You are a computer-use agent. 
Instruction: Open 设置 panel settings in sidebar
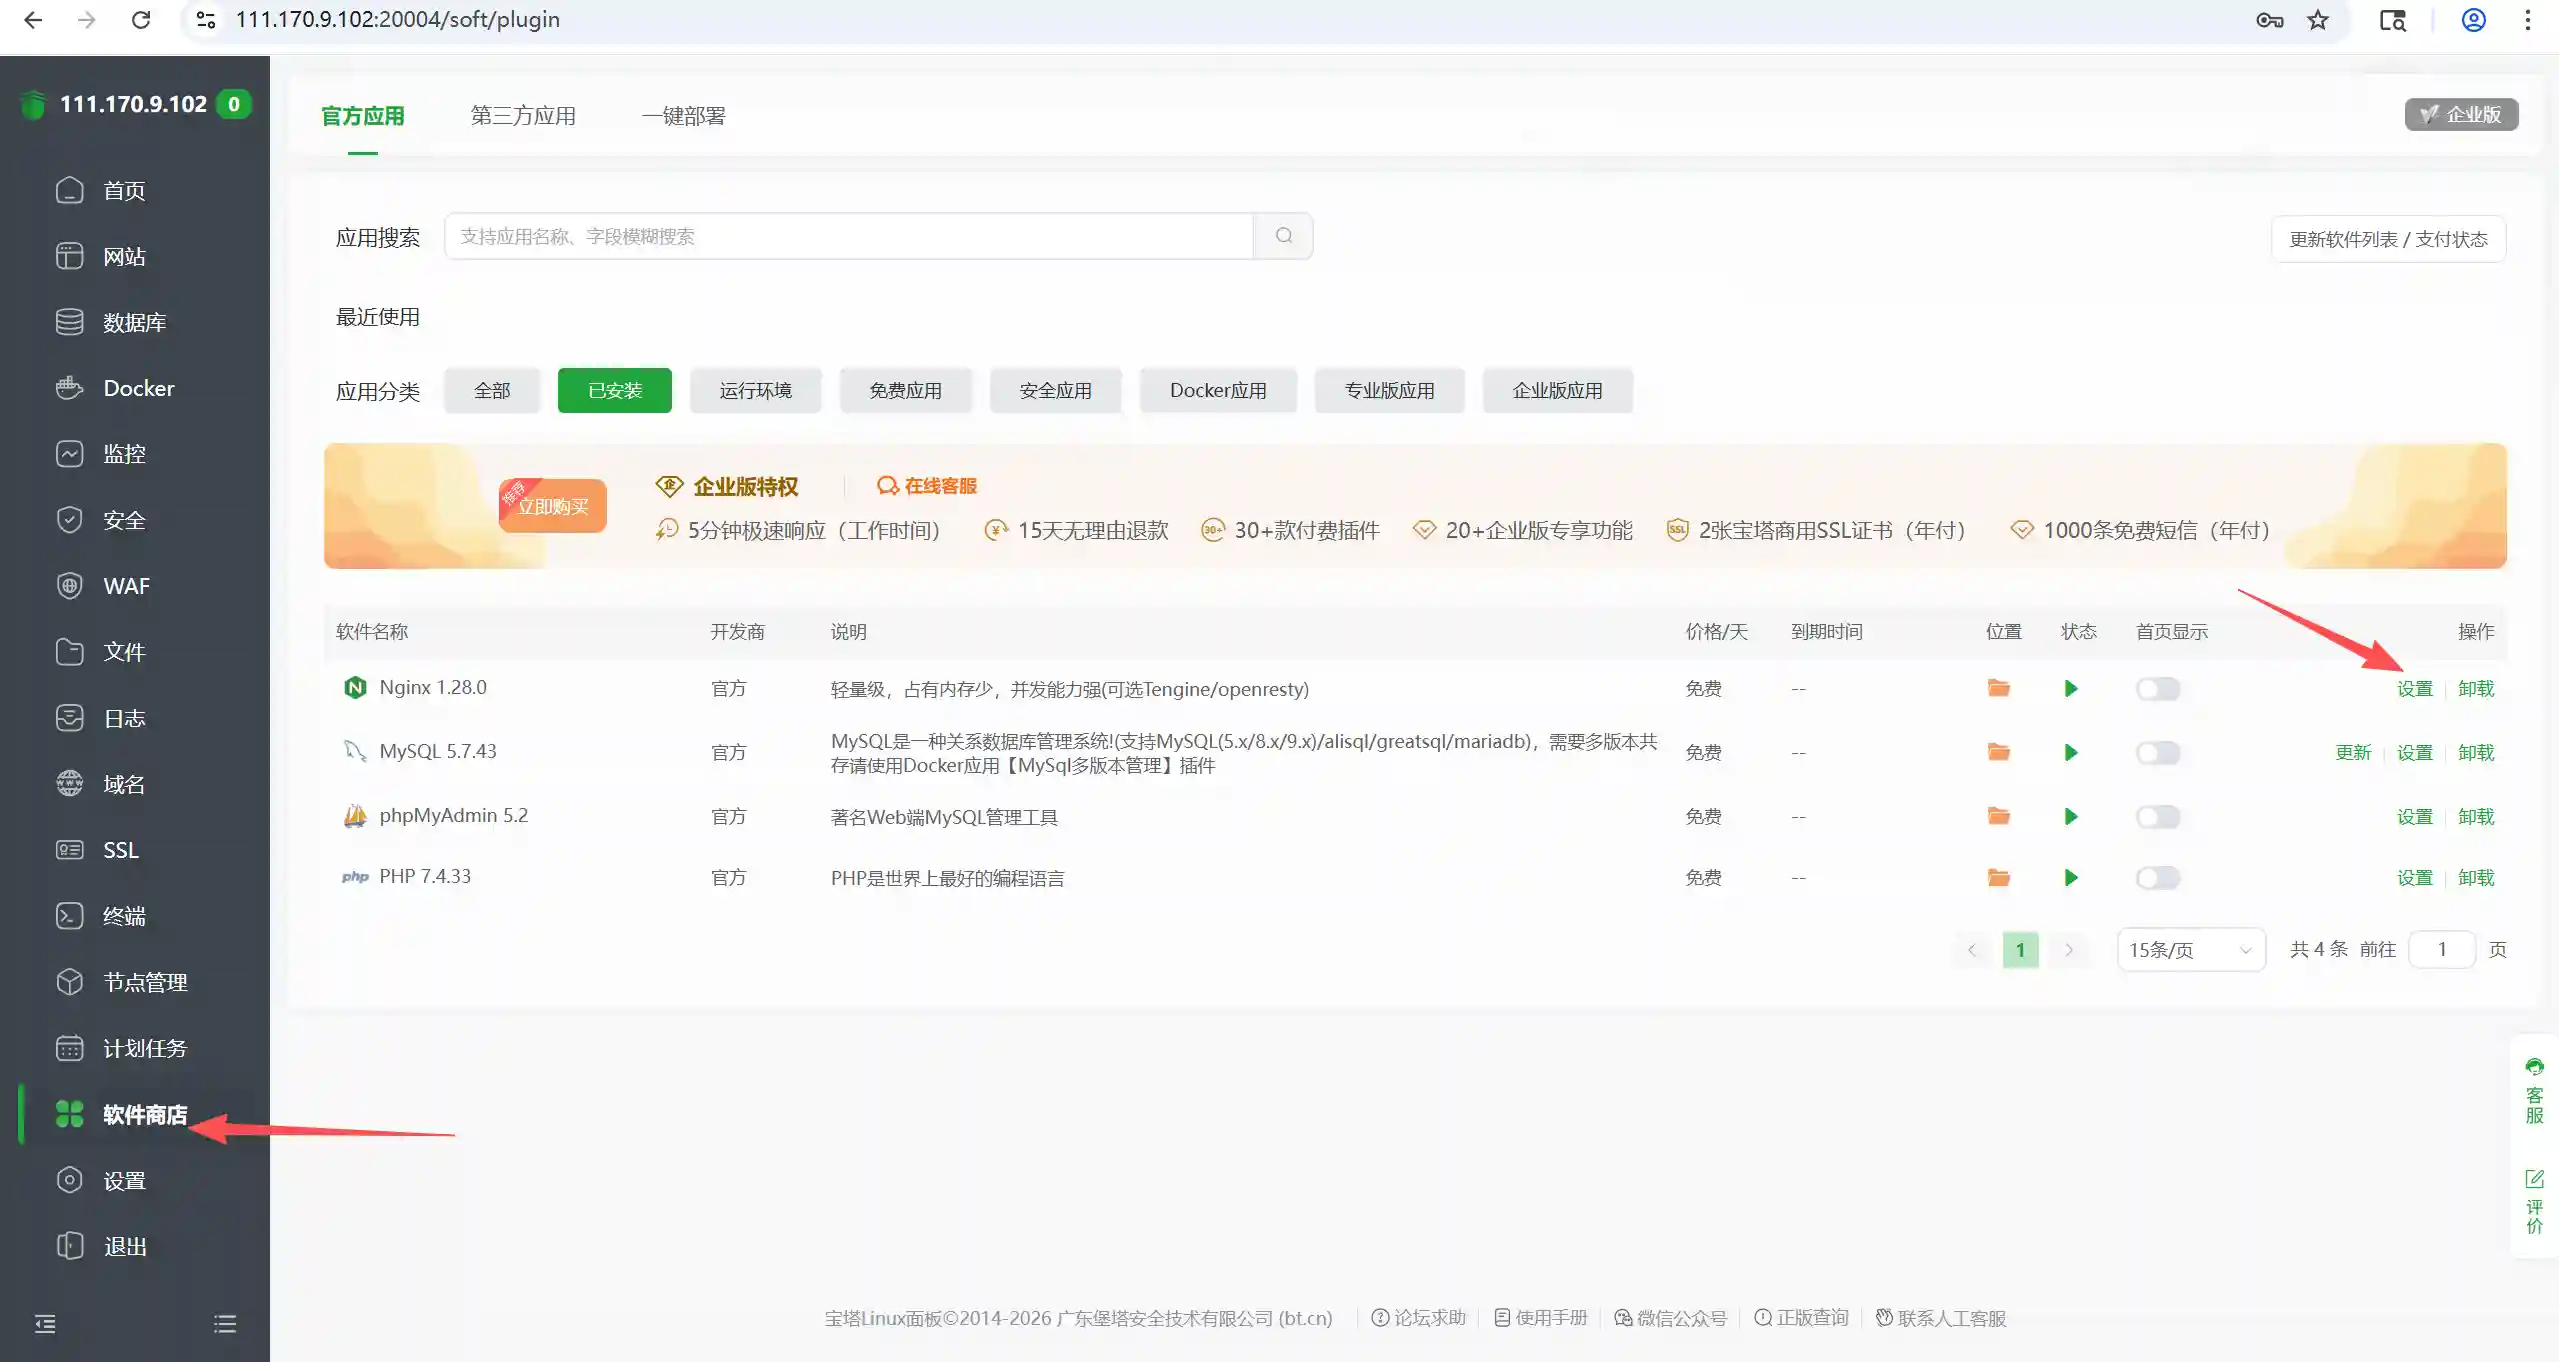point(124,1180)
